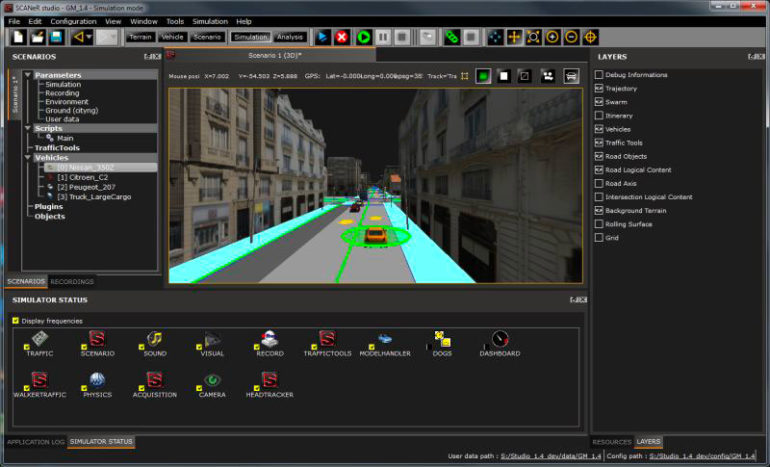The width and height of the screenshot is (770, 467).
Task: Open the Configuration menu
Action: pos(73,21)
